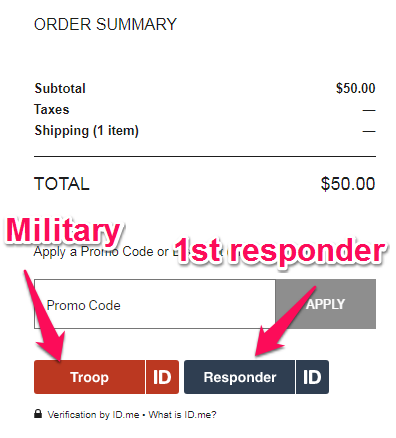Click the ID badge on Responder button
The image size is (396, 438).
tap(312, 377)
